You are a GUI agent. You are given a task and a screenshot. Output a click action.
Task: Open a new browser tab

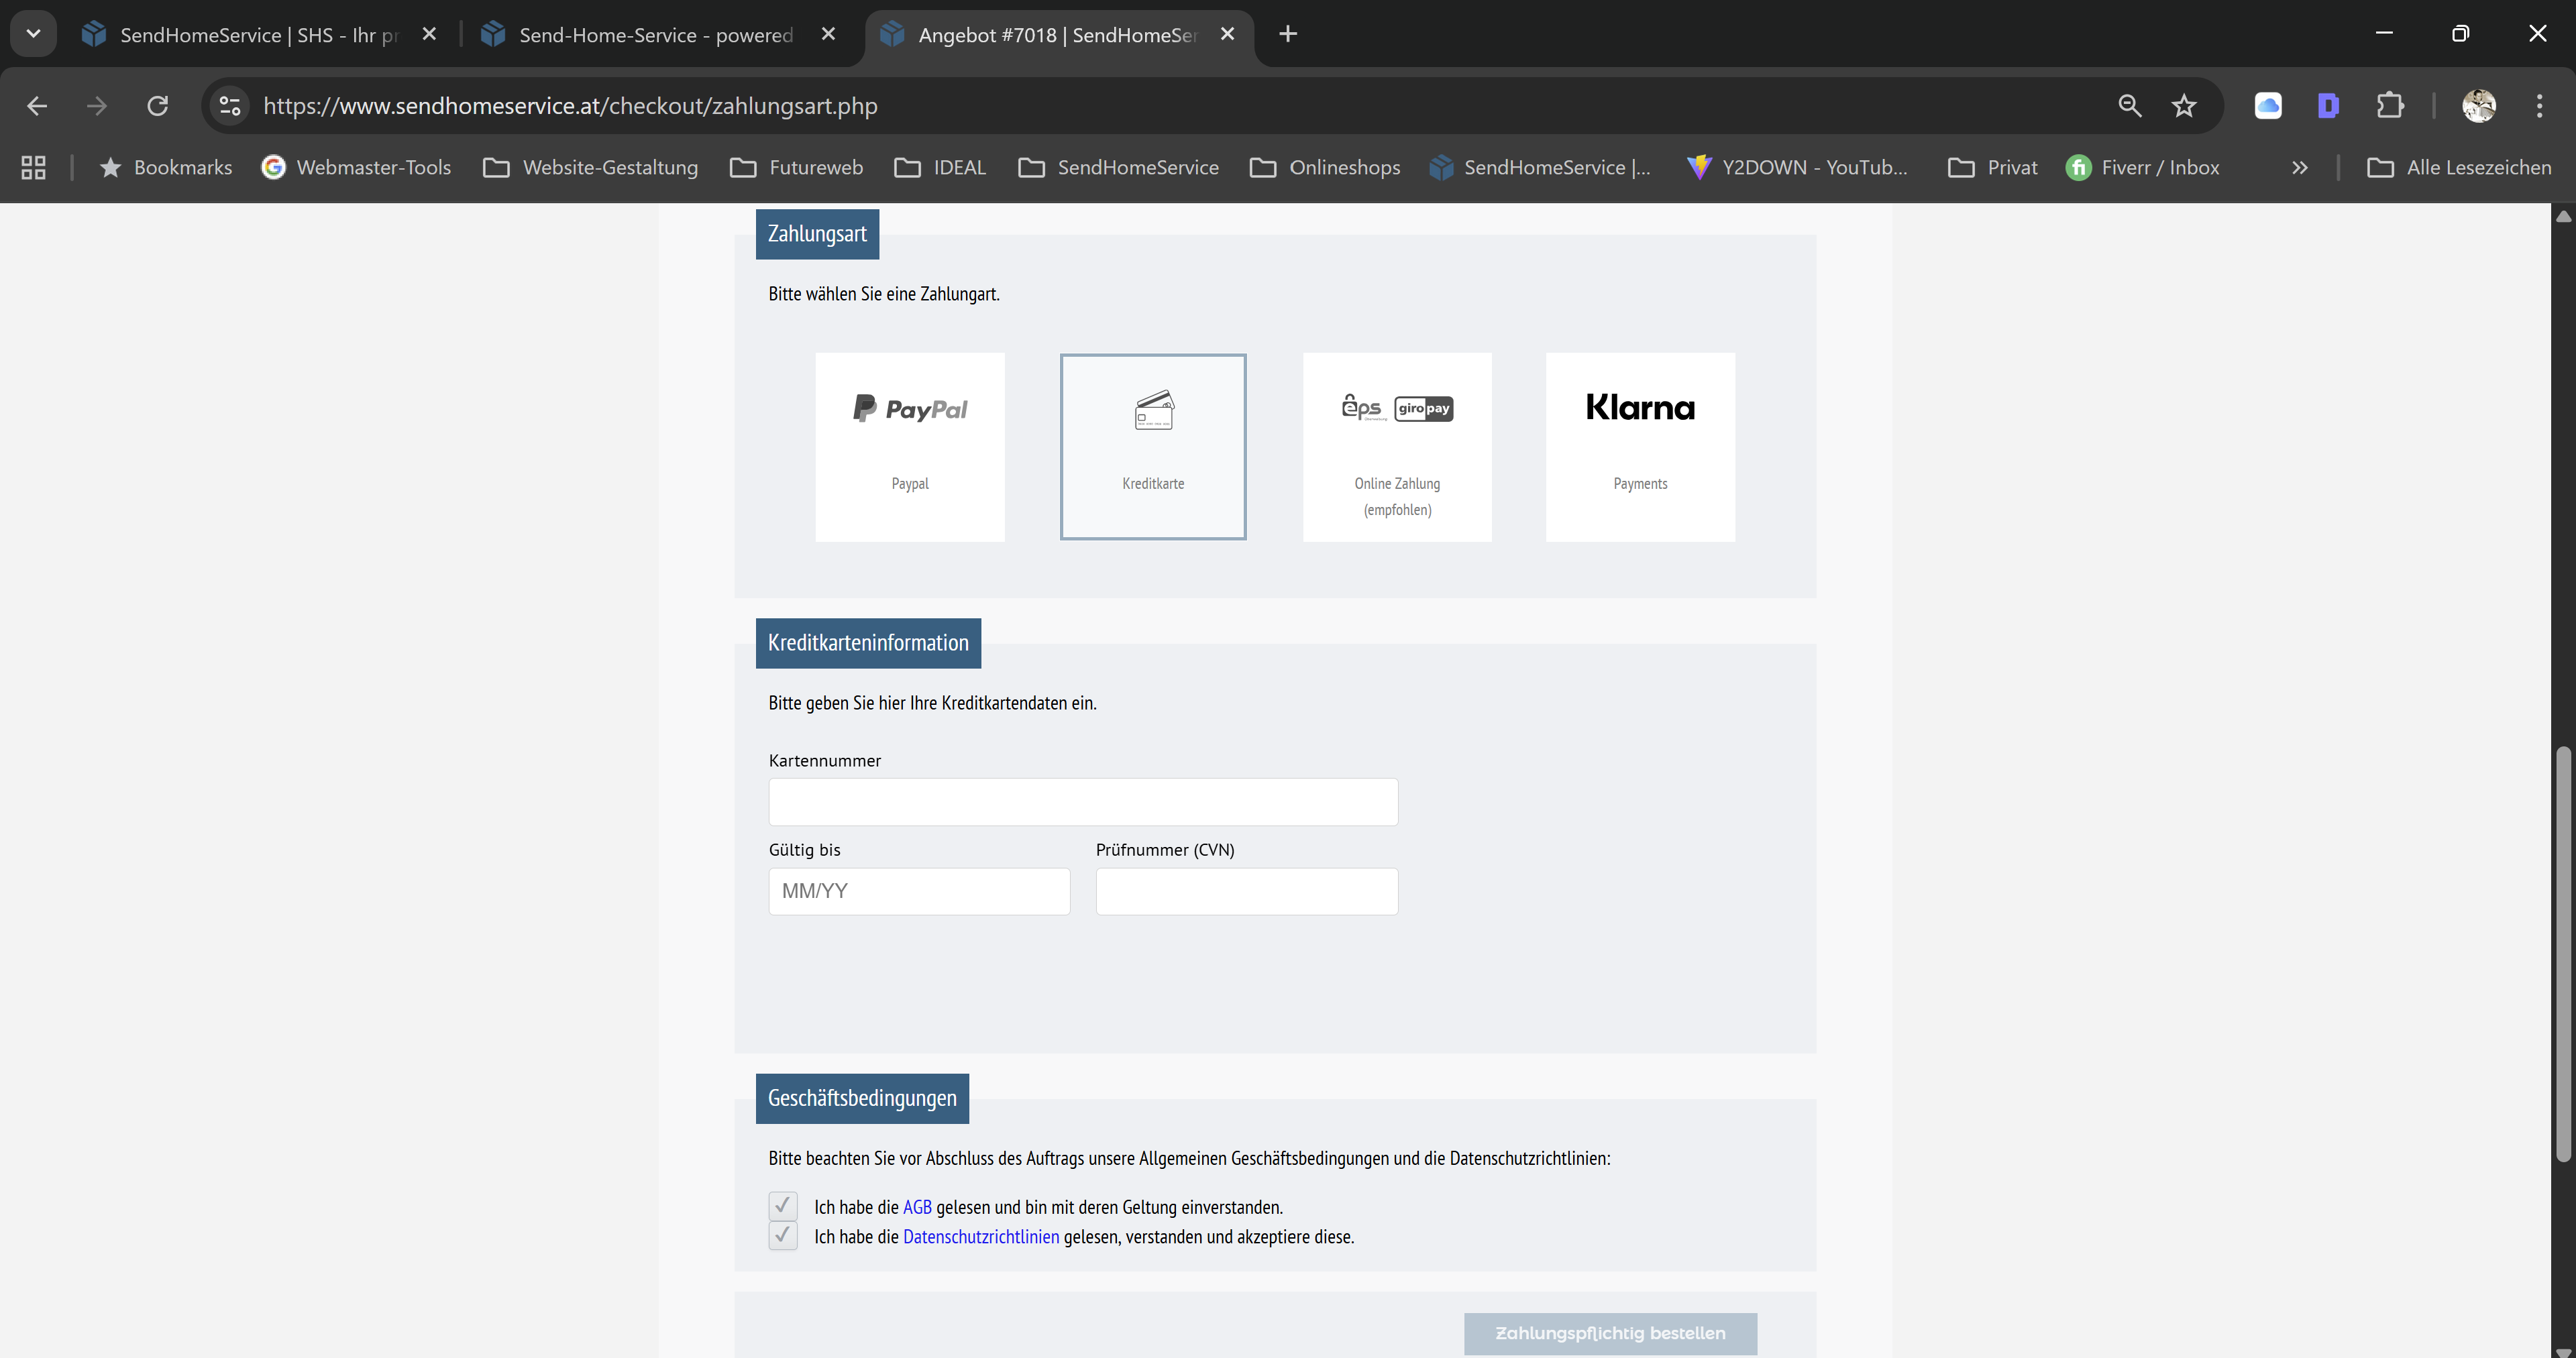(1288, 34)
